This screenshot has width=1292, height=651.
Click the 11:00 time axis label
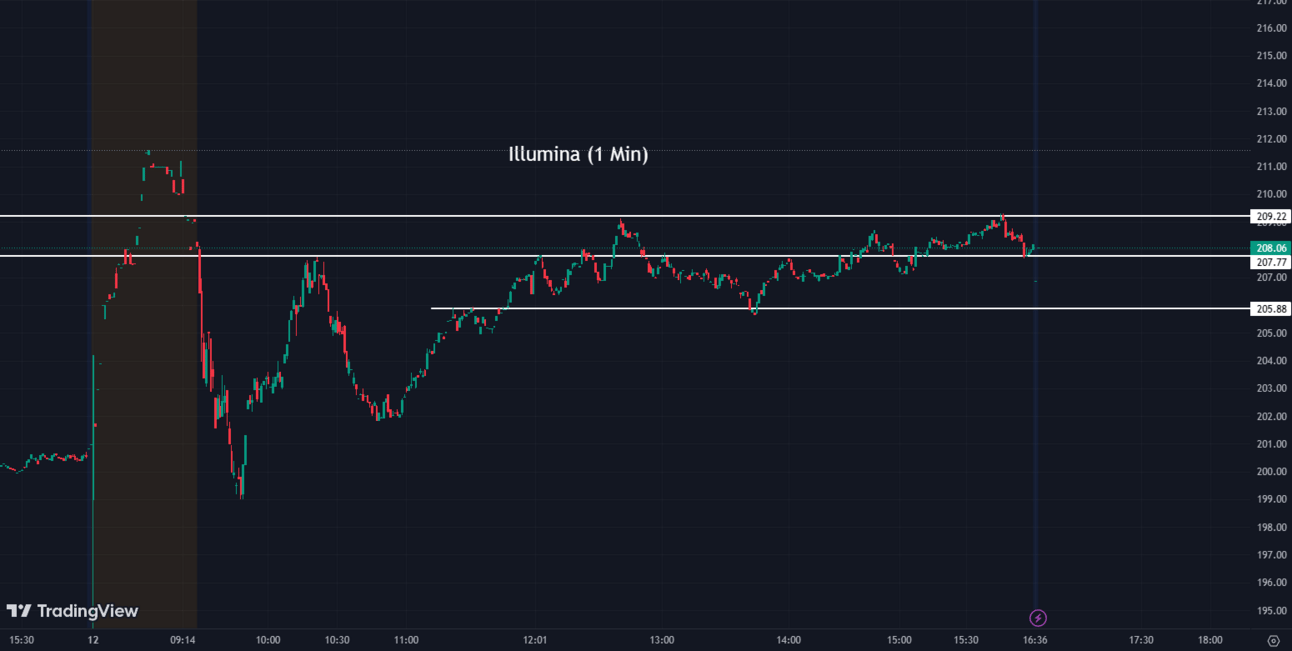[x=406, y=640]
